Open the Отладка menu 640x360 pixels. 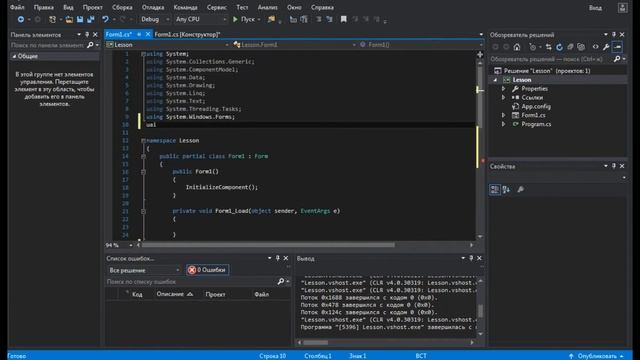point(153,7)
